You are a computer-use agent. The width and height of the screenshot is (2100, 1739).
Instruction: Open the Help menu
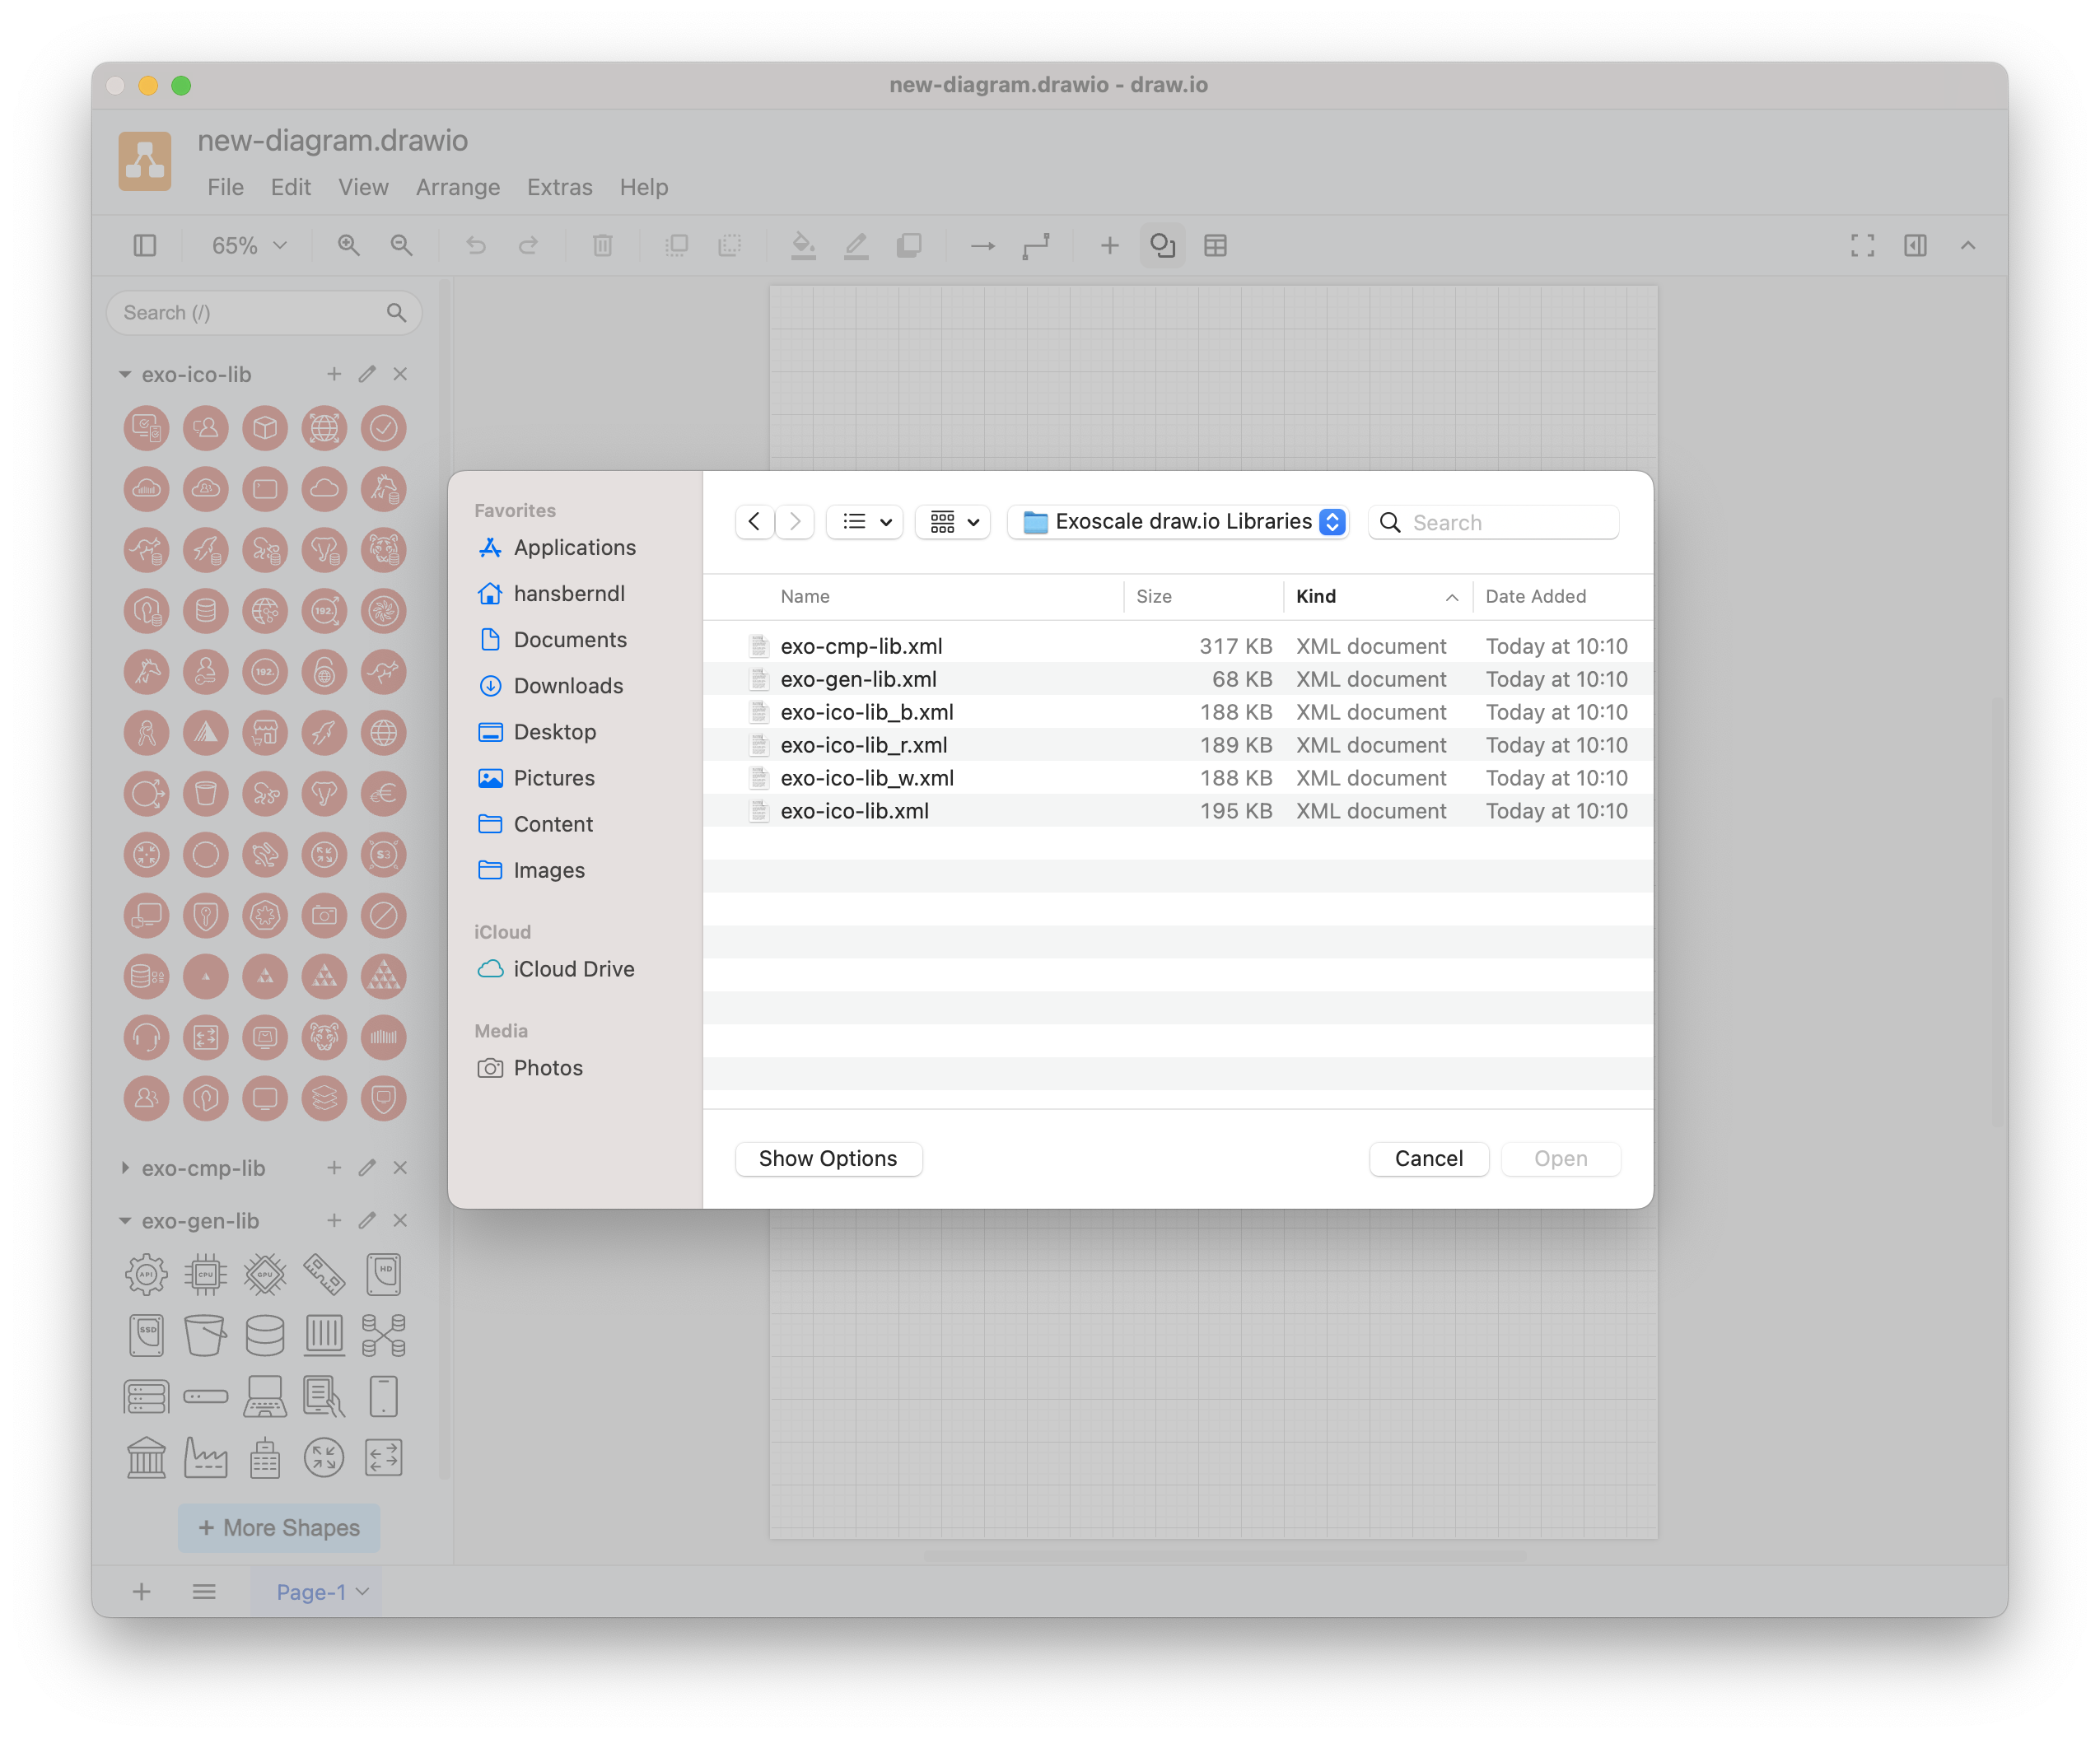(x=643, y=187)
